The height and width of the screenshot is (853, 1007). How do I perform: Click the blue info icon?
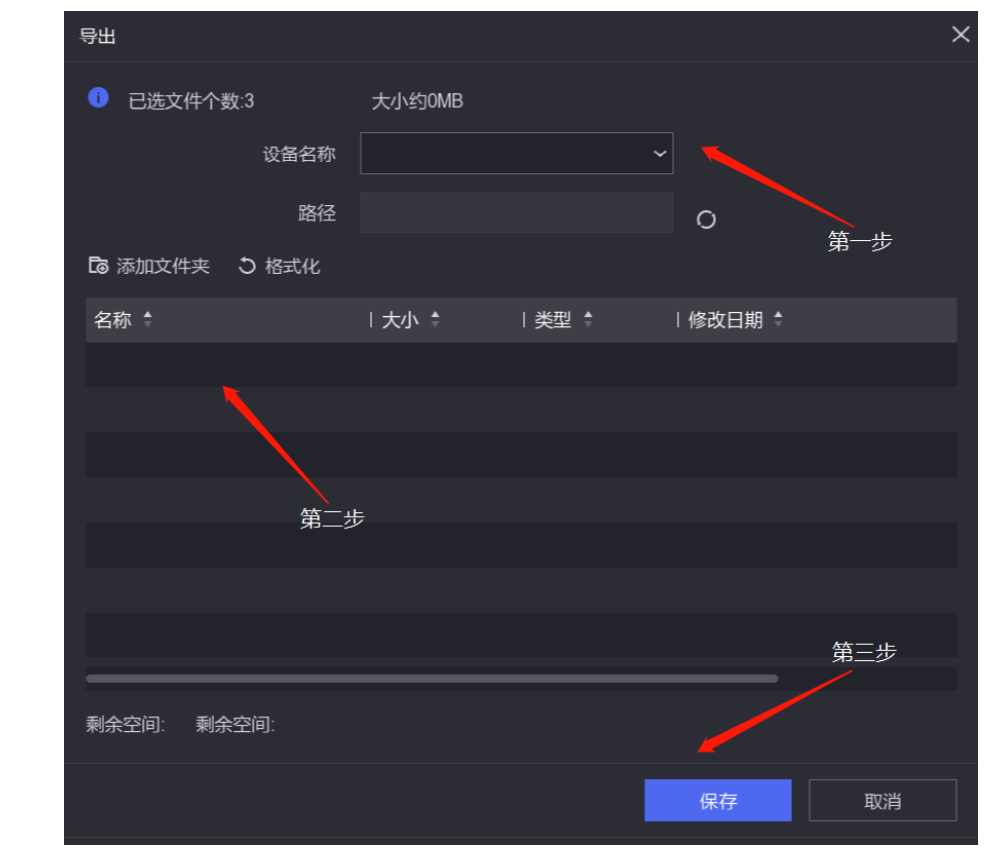[x=98, y=98]
